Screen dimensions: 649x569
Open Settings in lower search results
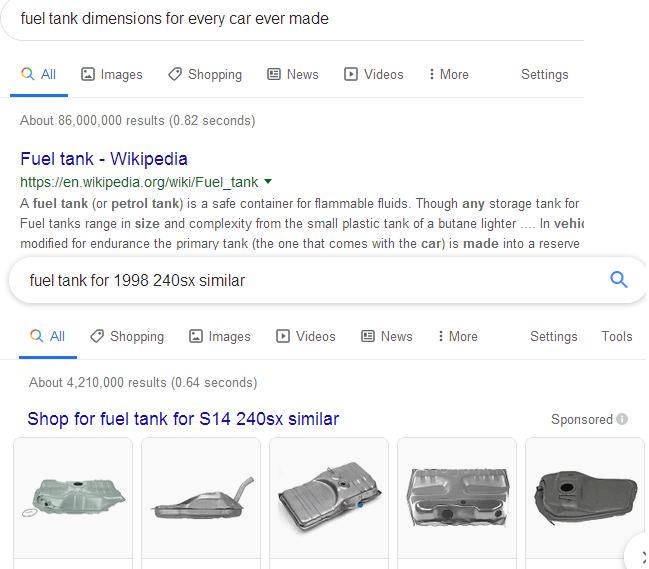(x=553, y=336)
